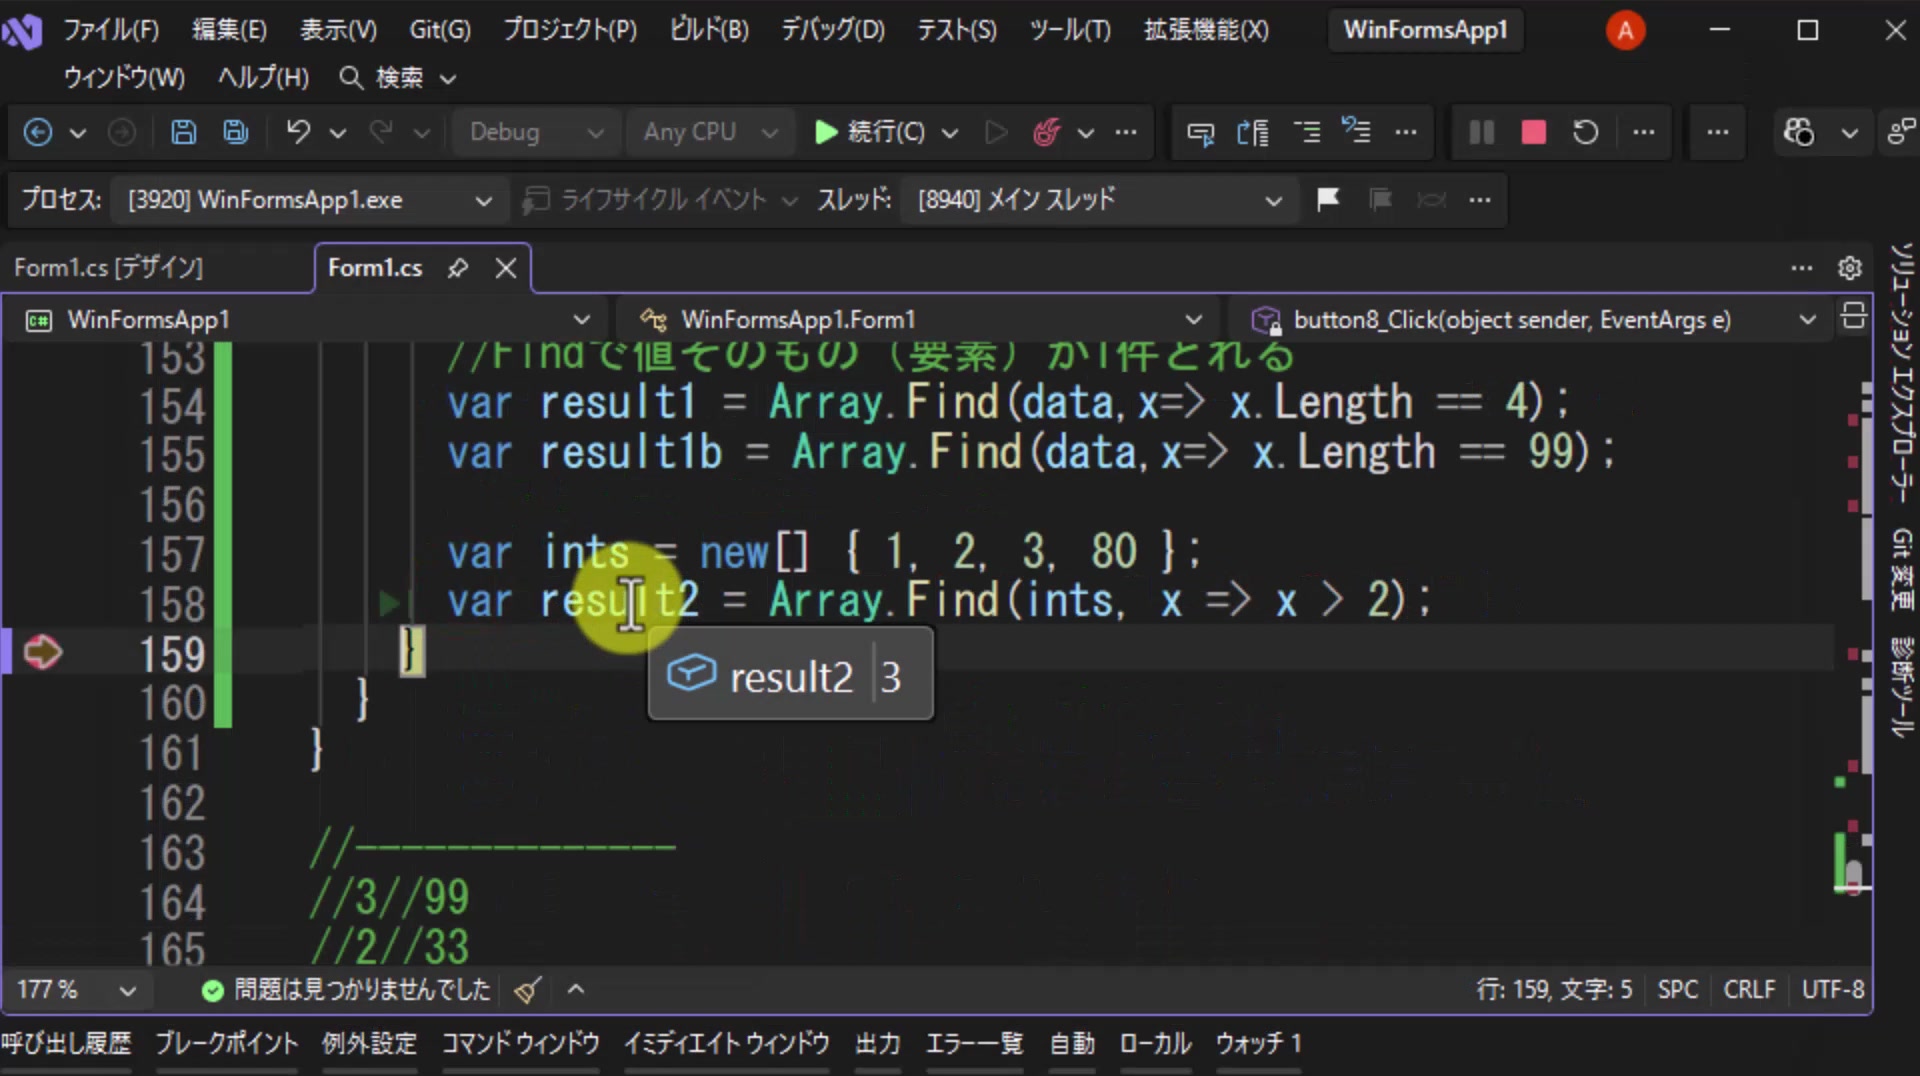Switch to the Form1.cs [デザイン] tab
Viewport: 1920px width, 1076px height.
pos(108,268)
